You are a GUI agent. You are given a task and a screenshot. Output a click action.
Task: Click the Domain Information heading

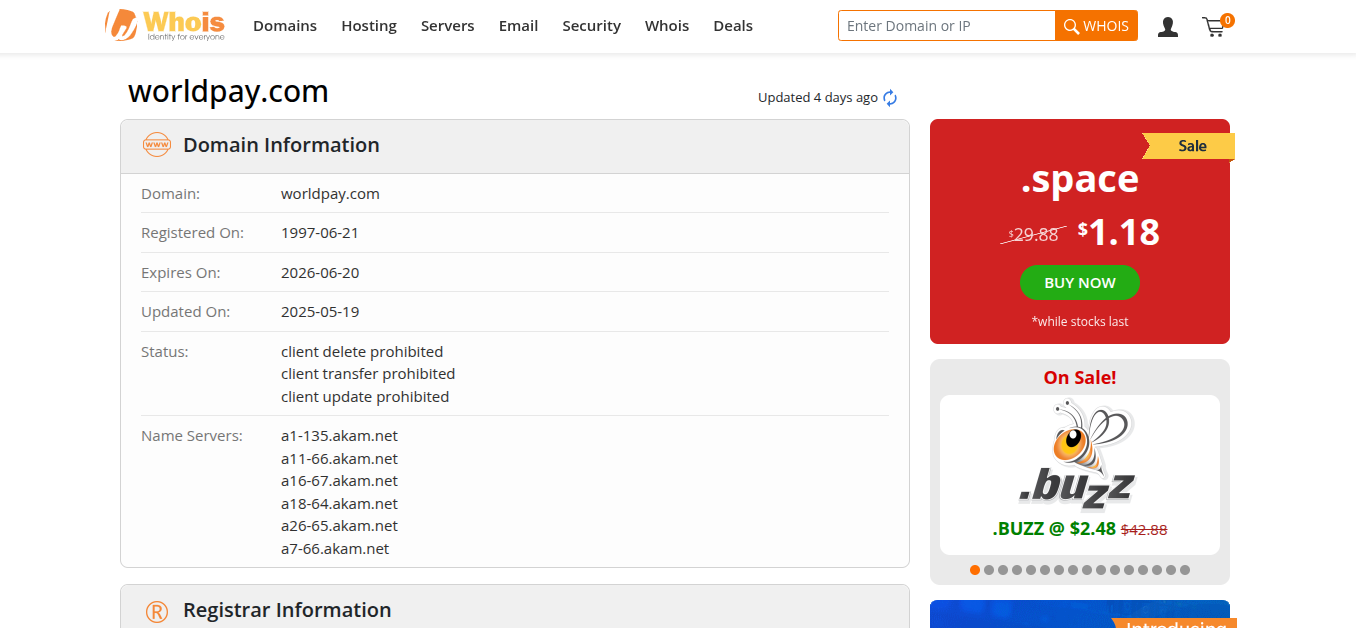(x=281, y=145)
